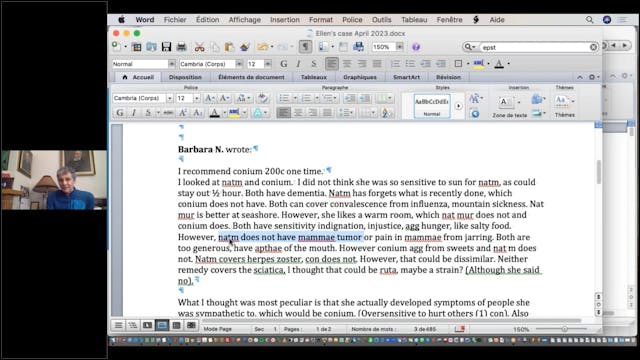Click the vertical document scrollbar

tap(599, 171)
